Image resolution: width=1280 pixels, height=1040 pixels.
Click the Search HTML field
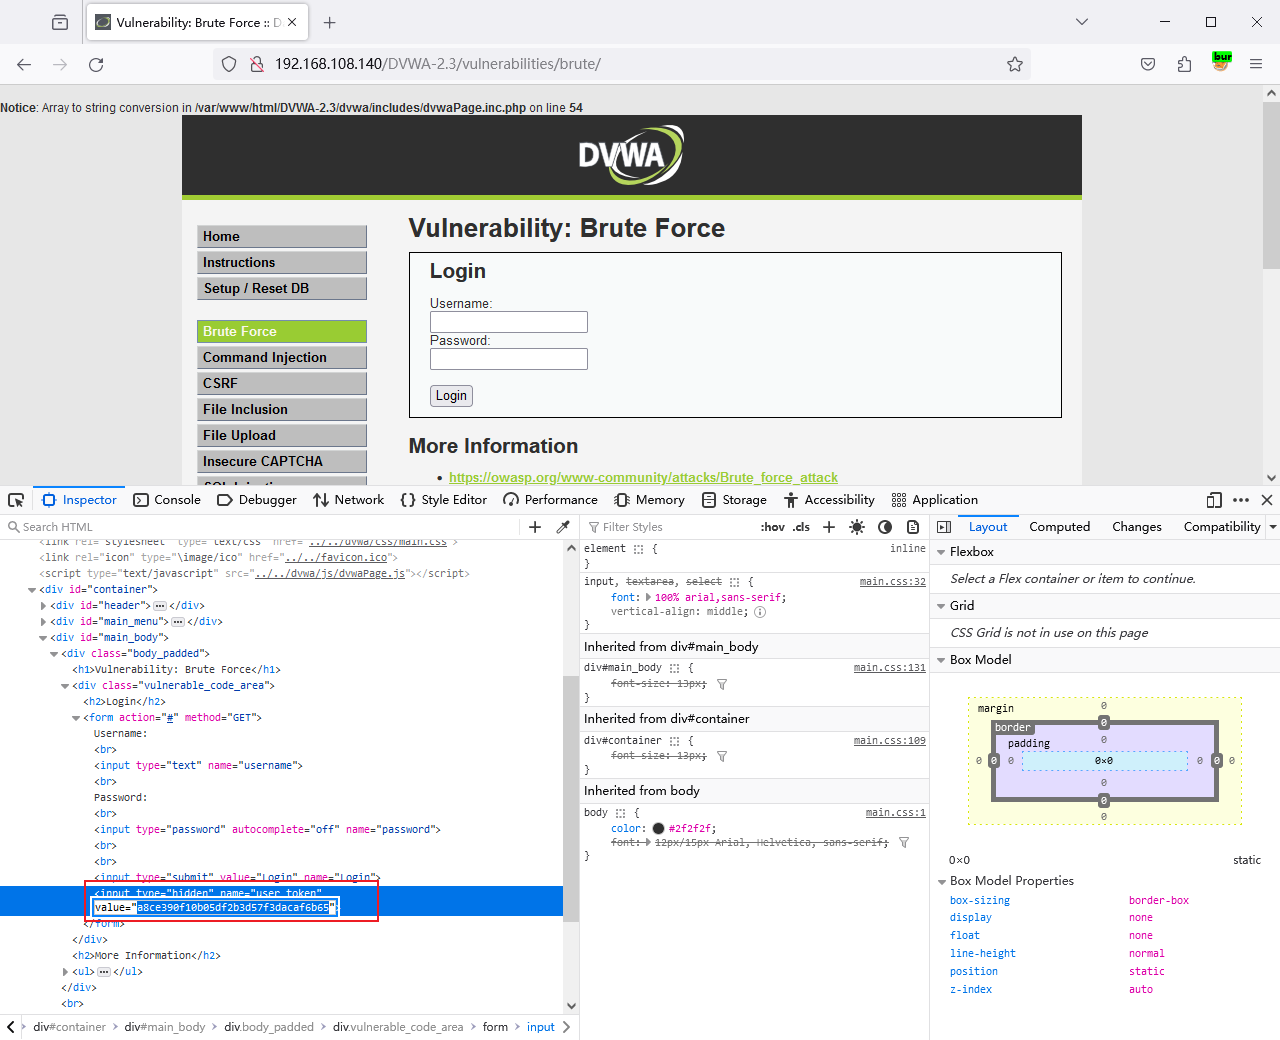[x=264, y=527]
